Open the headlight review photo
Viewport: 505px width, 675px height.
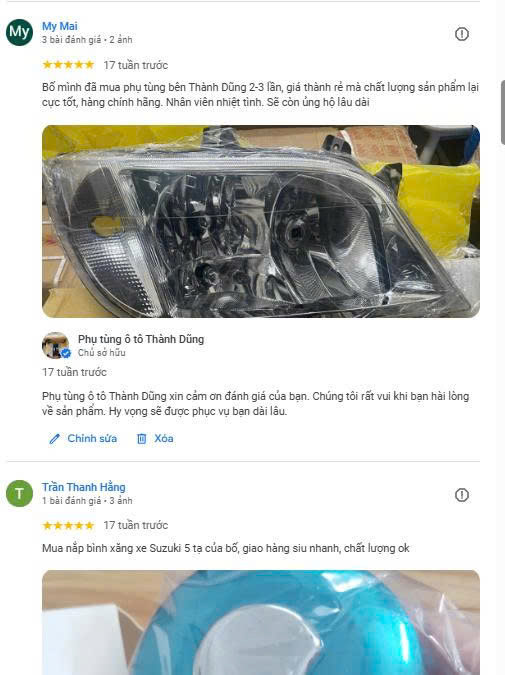(x=261, y=221)
